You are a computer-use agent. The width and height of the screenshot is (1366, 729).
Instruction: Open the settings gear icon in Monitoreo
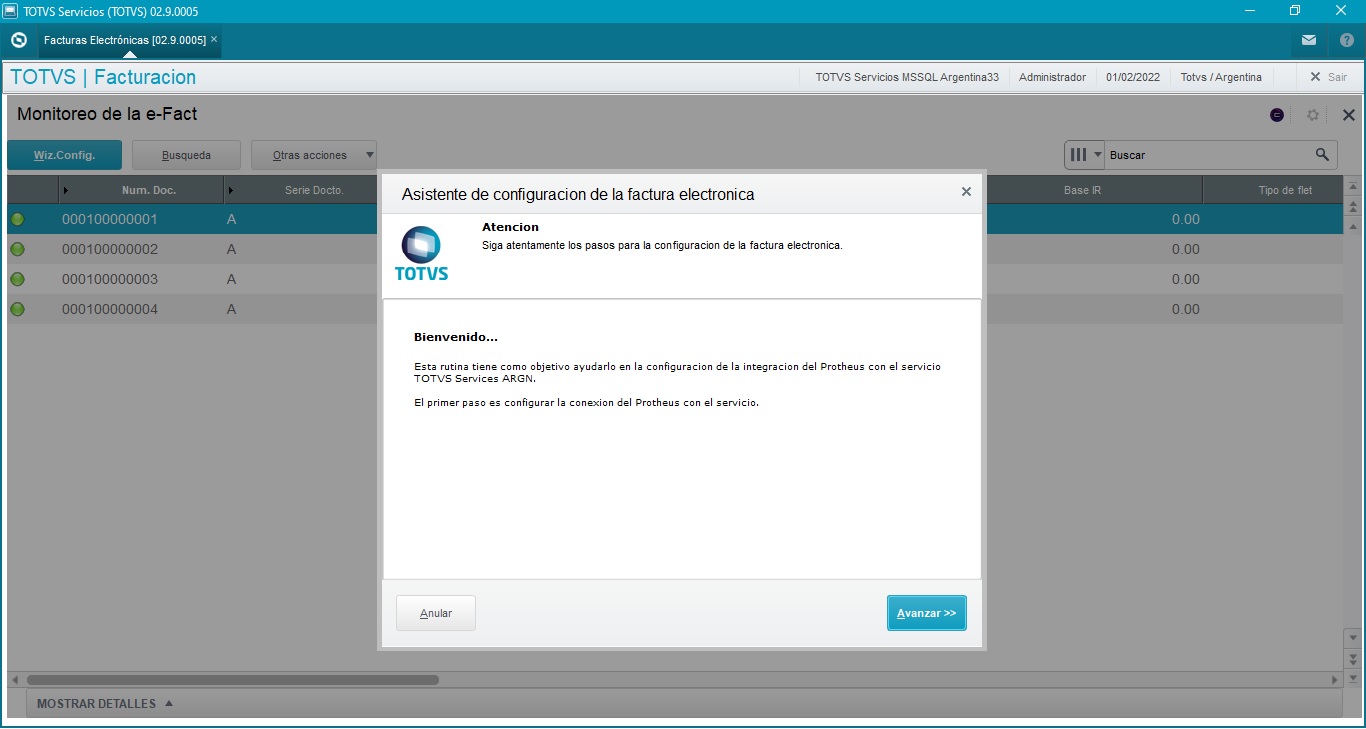[x=1313, y=115]
